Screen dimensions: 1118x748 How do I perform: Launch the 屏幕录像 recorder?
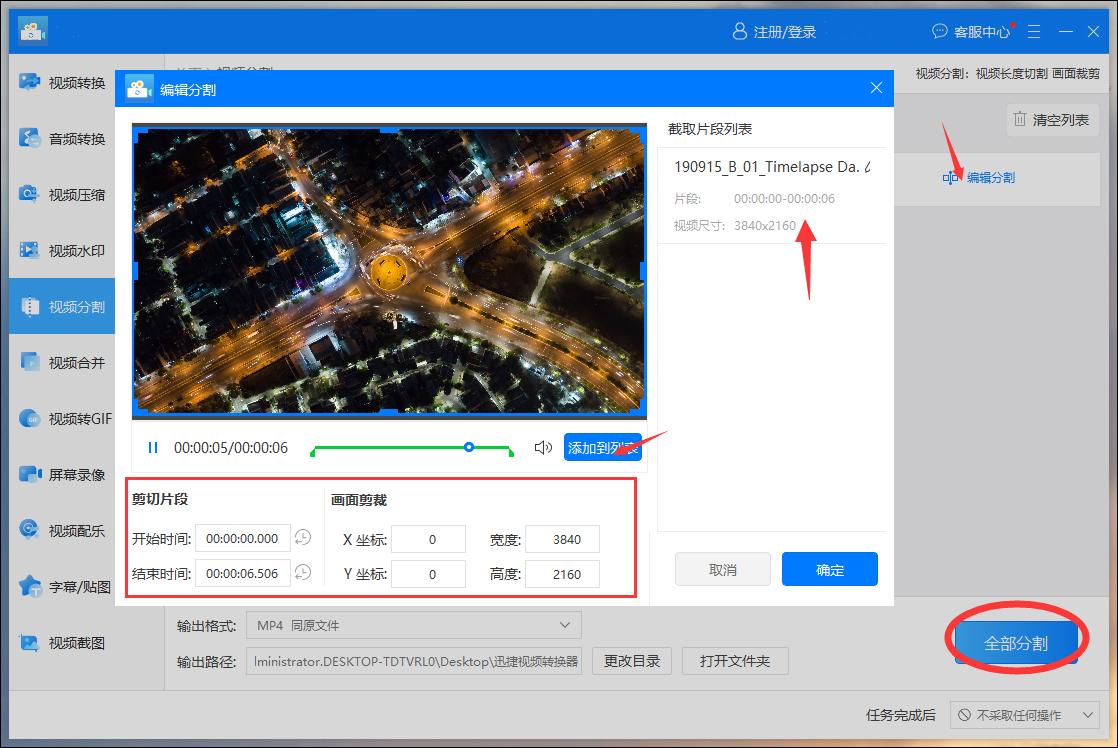pos(62,474)
